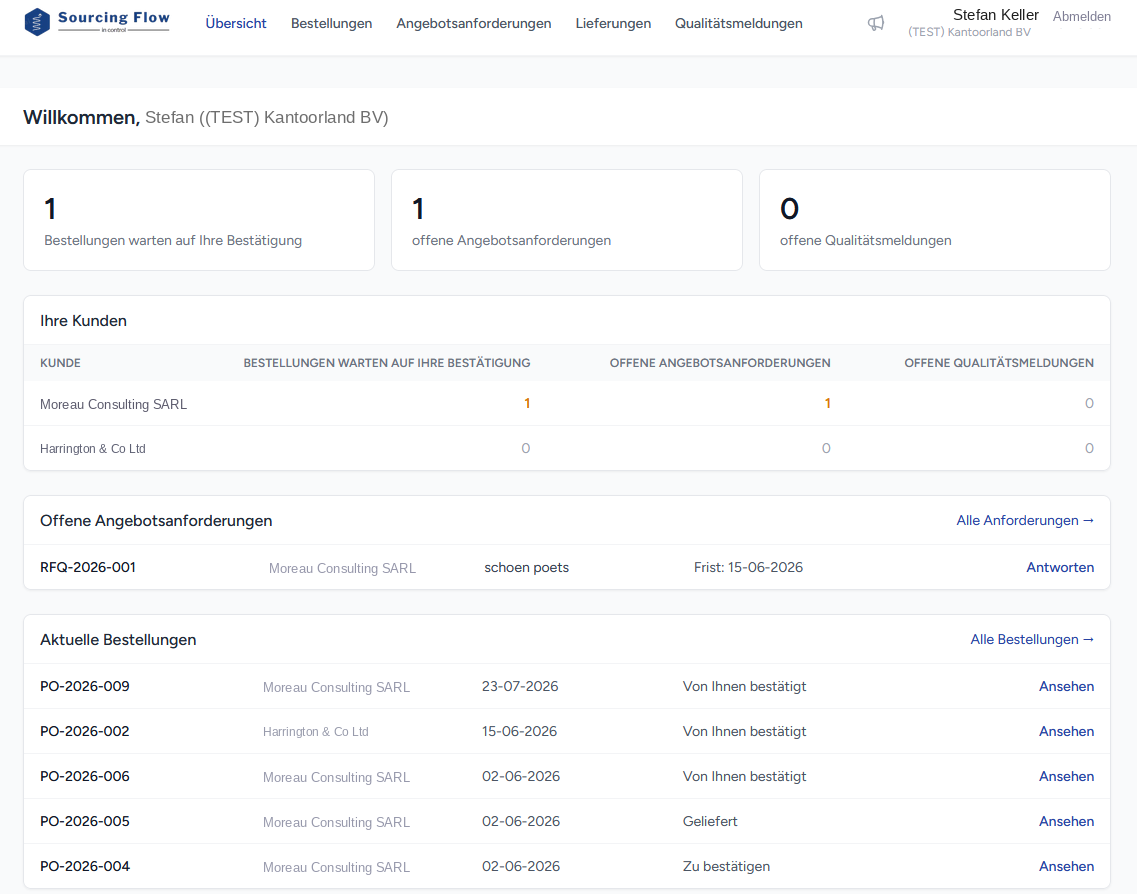This screenshot has width=1137, height=894.
Task: Click the schoen poets description
Action: coord(526,567)
